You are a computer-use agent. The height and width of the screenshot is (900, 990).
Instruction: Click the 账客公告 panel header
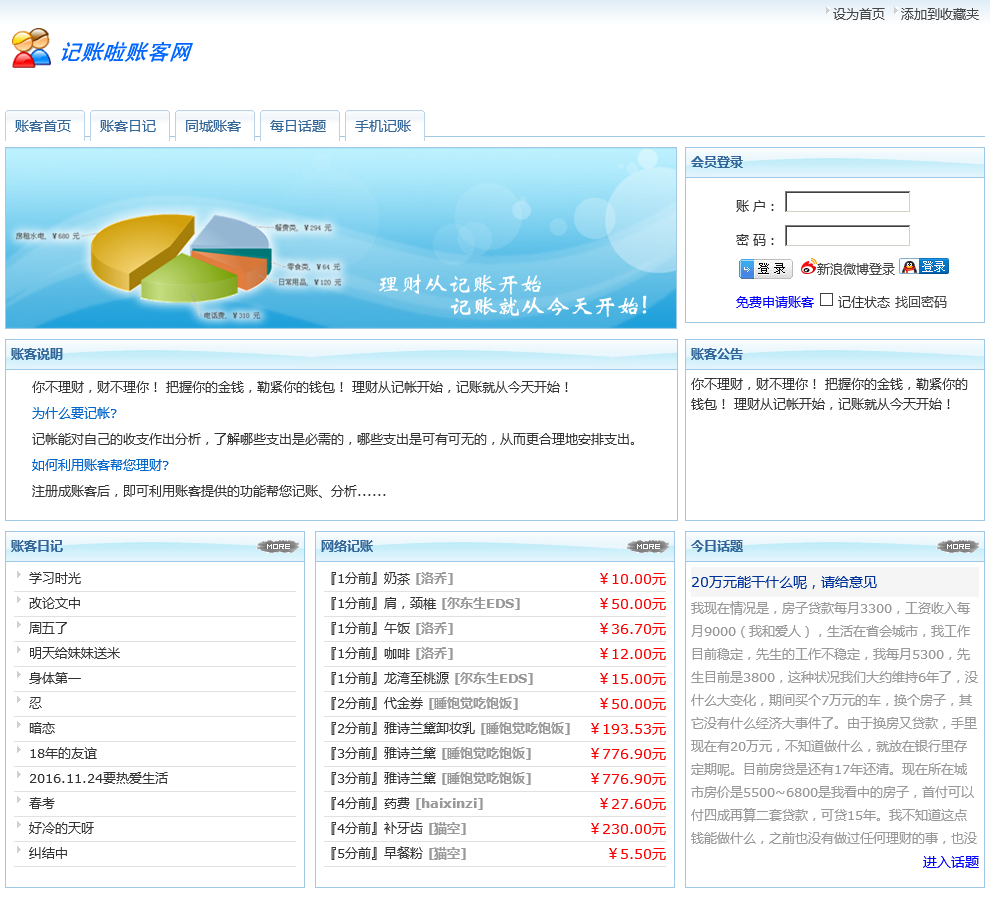coord(835,354)
